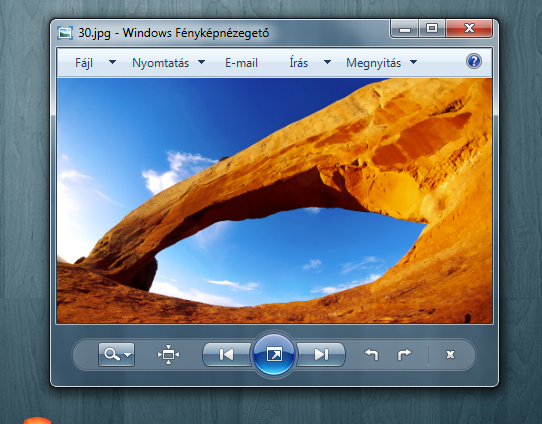Go to the previous picture
This screenshot has width=542, height=424.
click(x=227, y=354)
